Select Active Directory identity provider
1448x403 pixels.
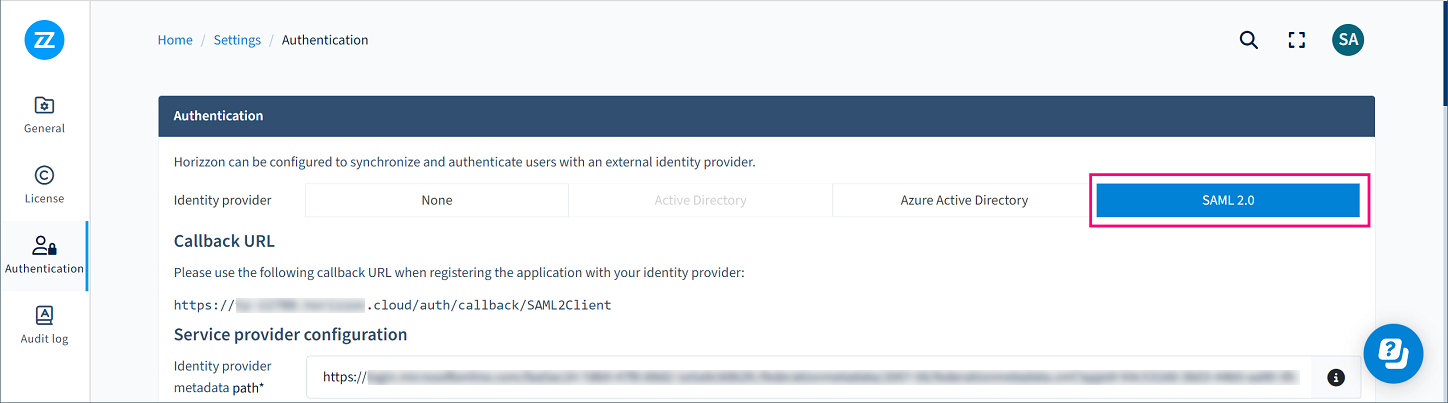(x=700, y=200)
